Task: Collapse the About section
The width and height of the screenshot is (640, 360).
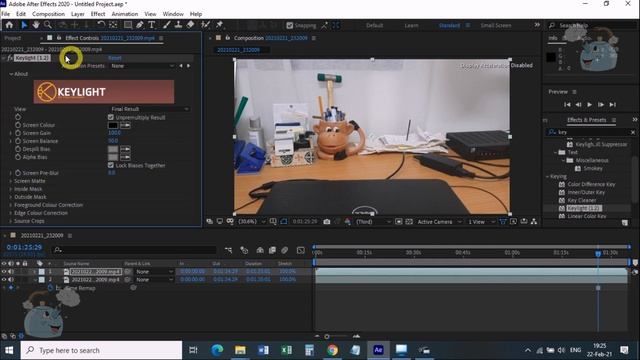Action: (x=11, y=74)
